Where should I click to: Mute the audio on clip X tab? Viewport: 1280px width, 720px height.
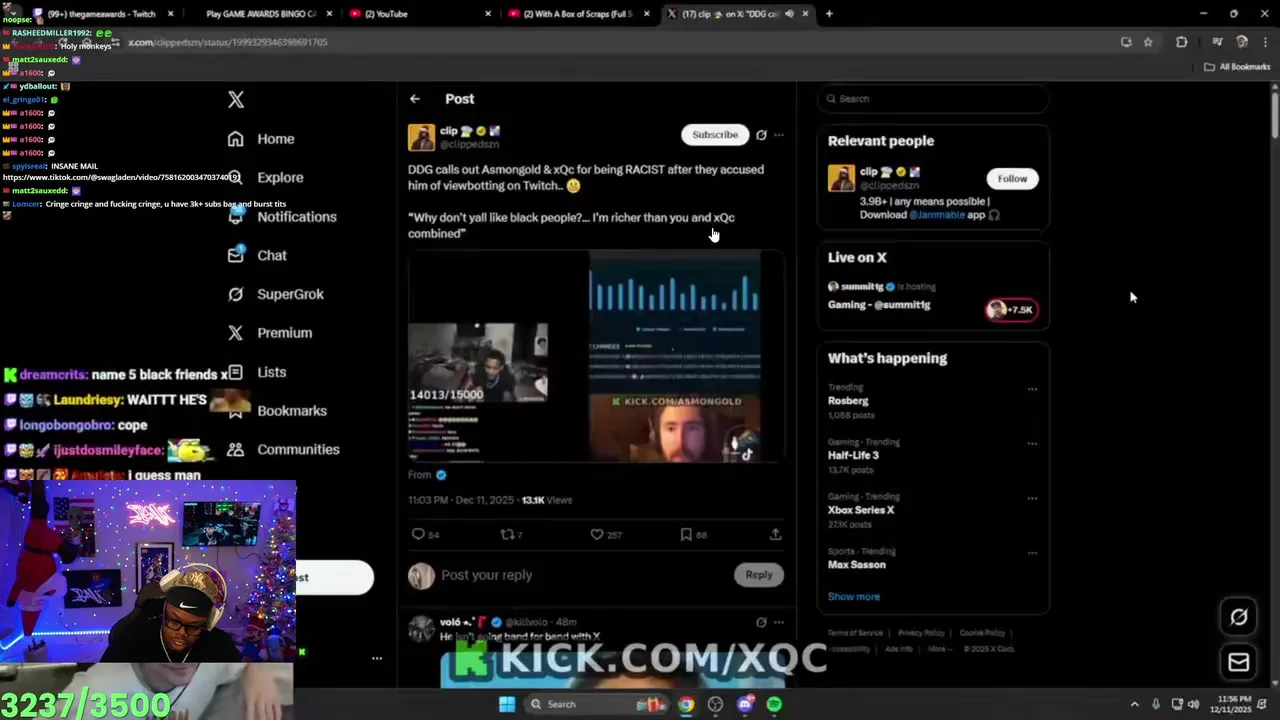(x=790, y=14)
